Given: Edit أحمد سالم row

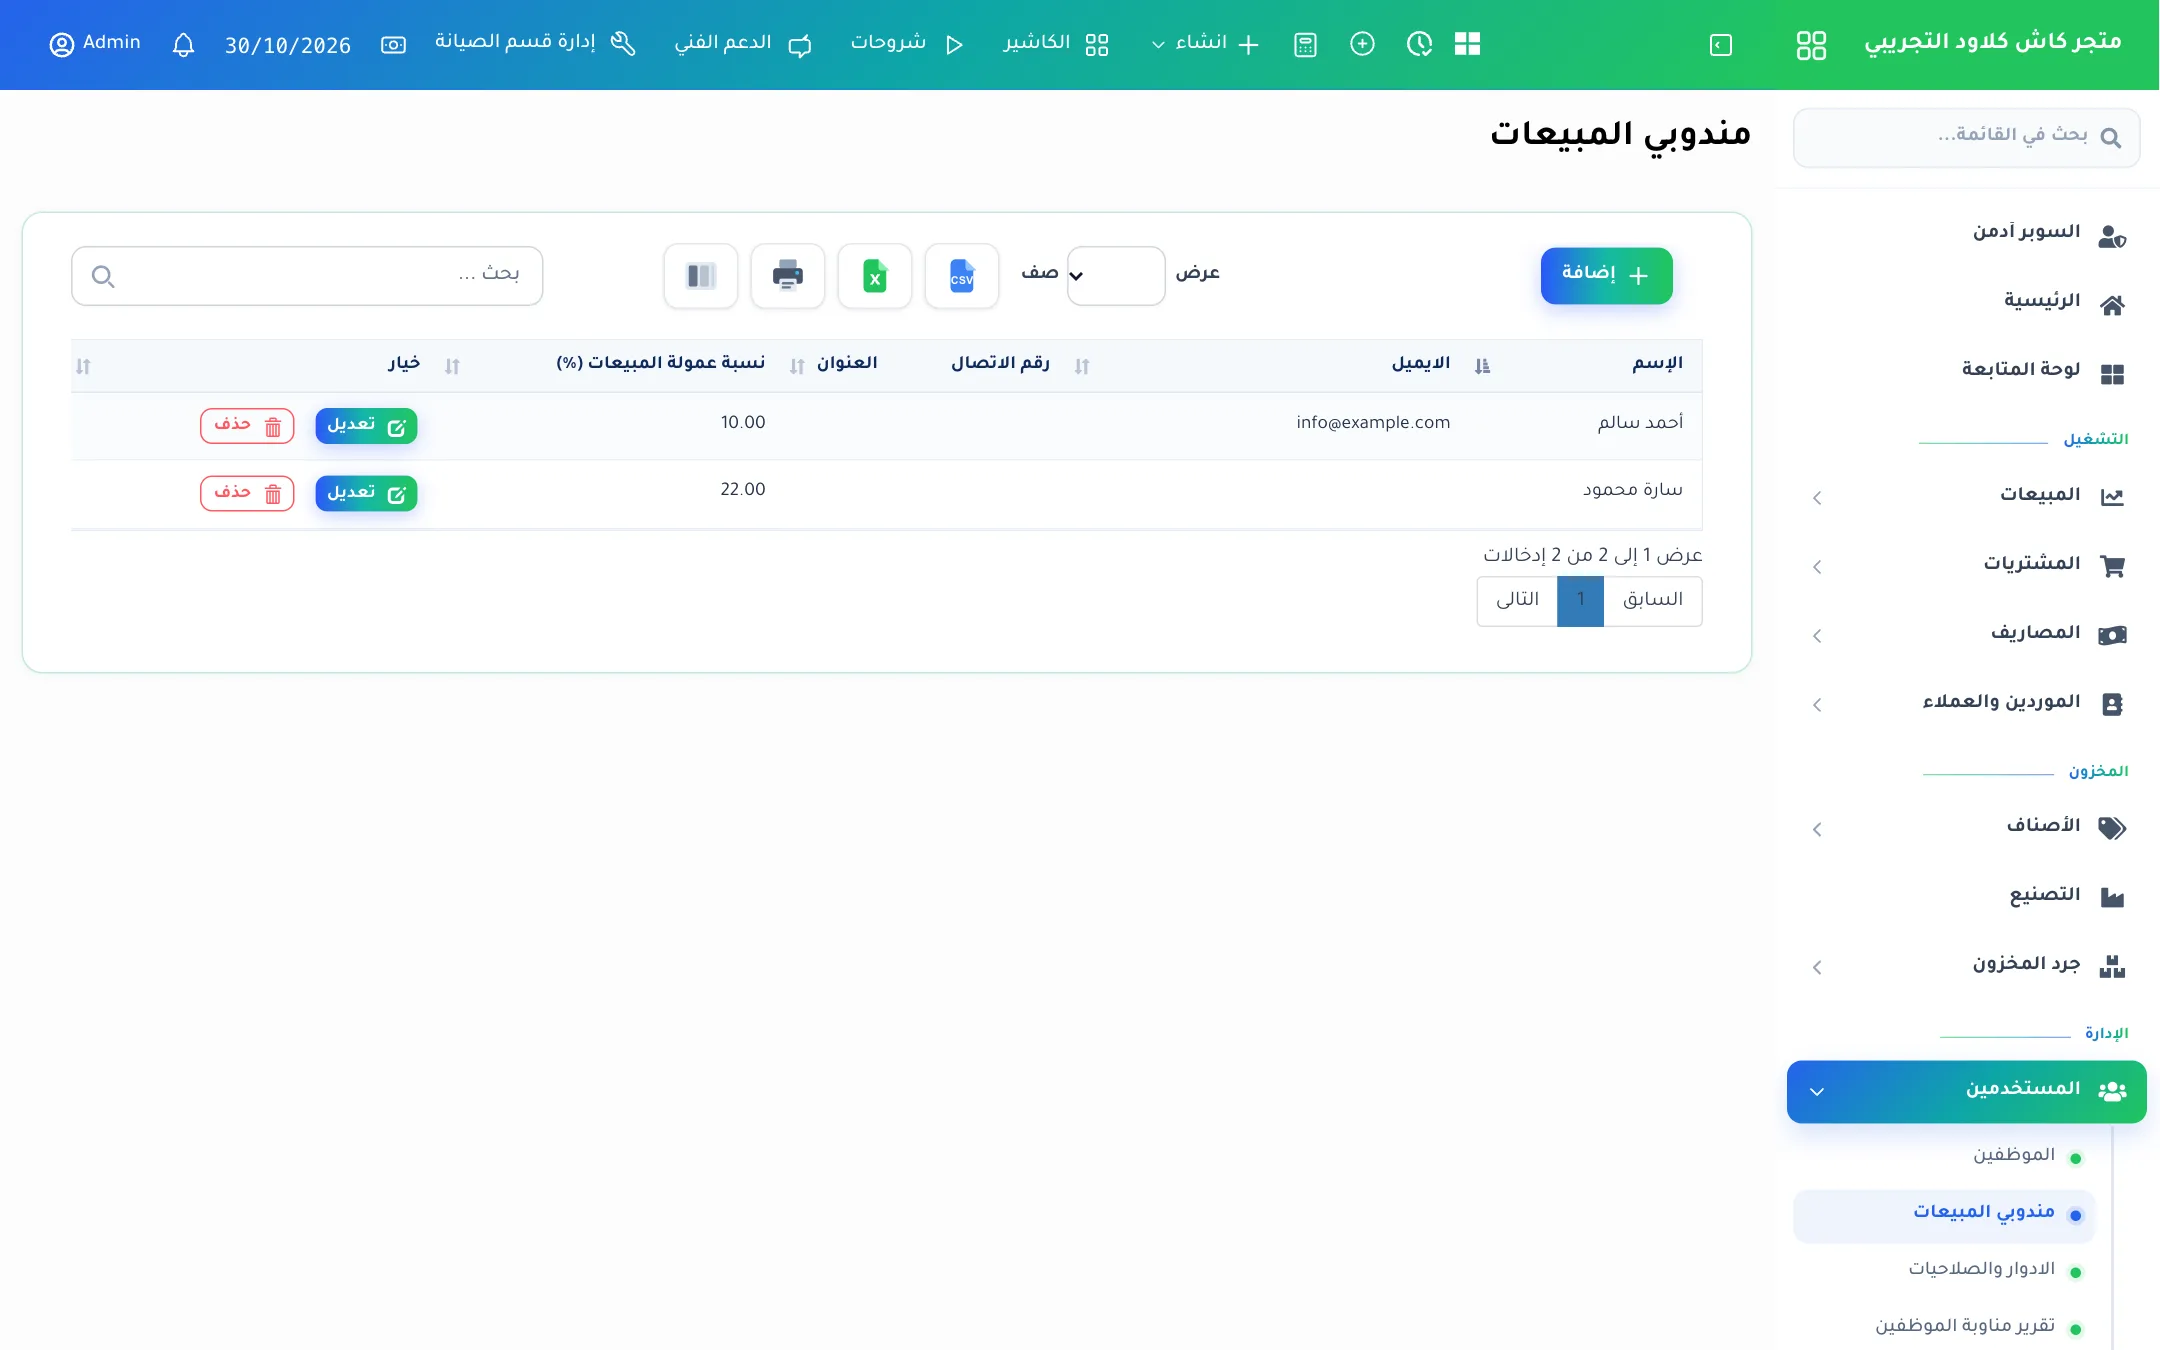Looking at the screenshot, I should pos(366,426).
